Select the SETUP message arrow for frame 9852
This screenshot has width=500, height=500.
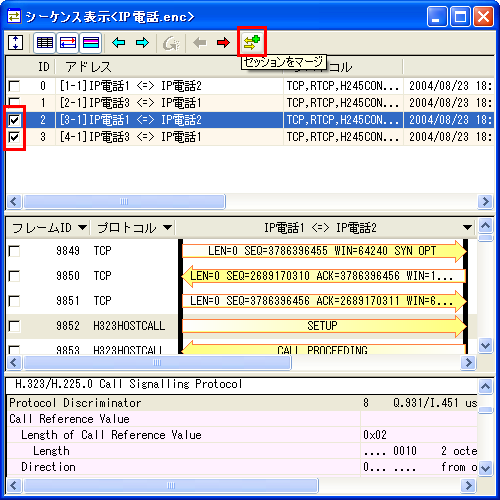click(x=324, y=326)
